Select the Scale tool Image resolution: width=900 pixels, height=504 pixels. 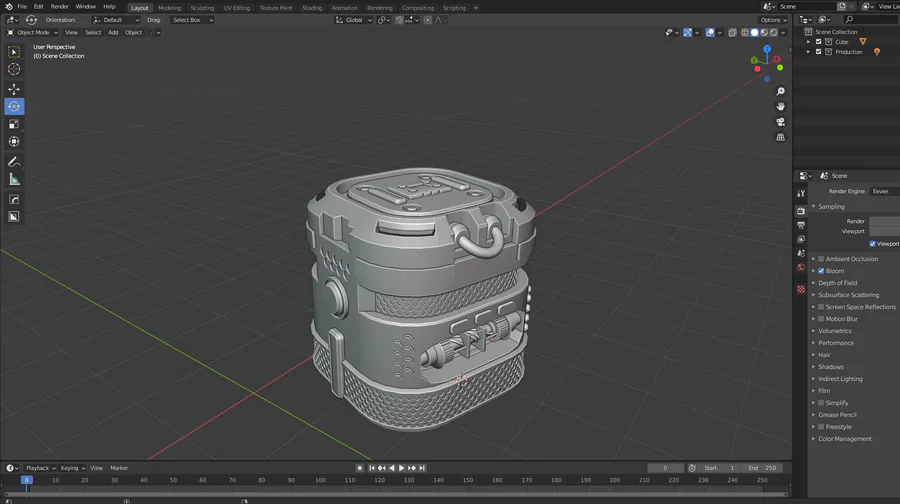point(14,124)
